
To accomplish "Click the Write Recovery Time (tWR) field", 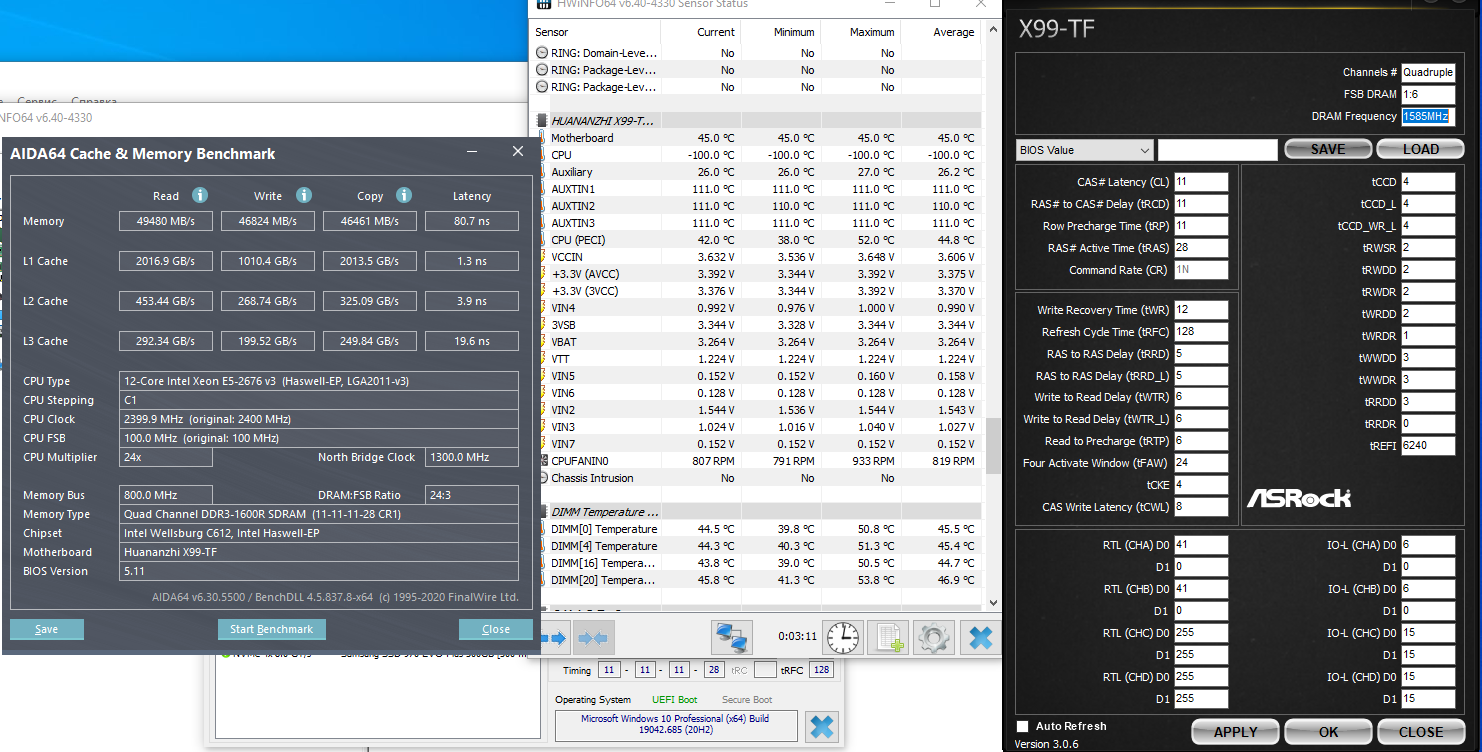I will point(1200,310).
